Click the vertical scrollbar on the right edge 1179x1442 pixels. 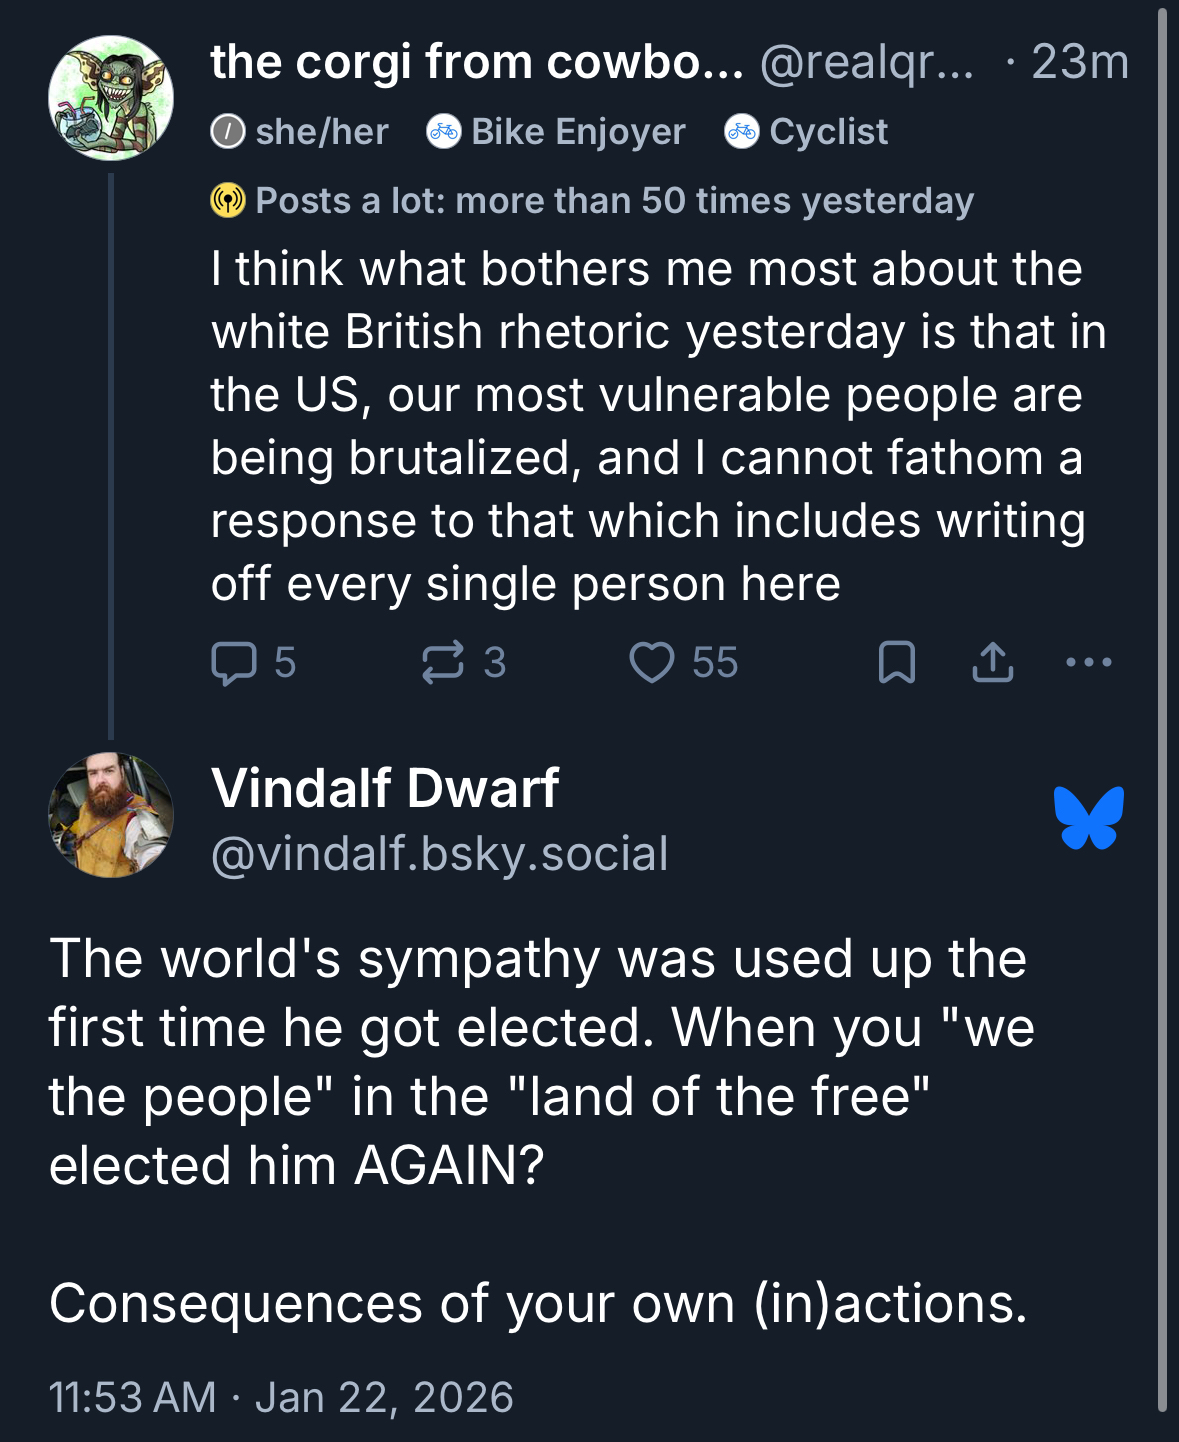(1162, 700)
